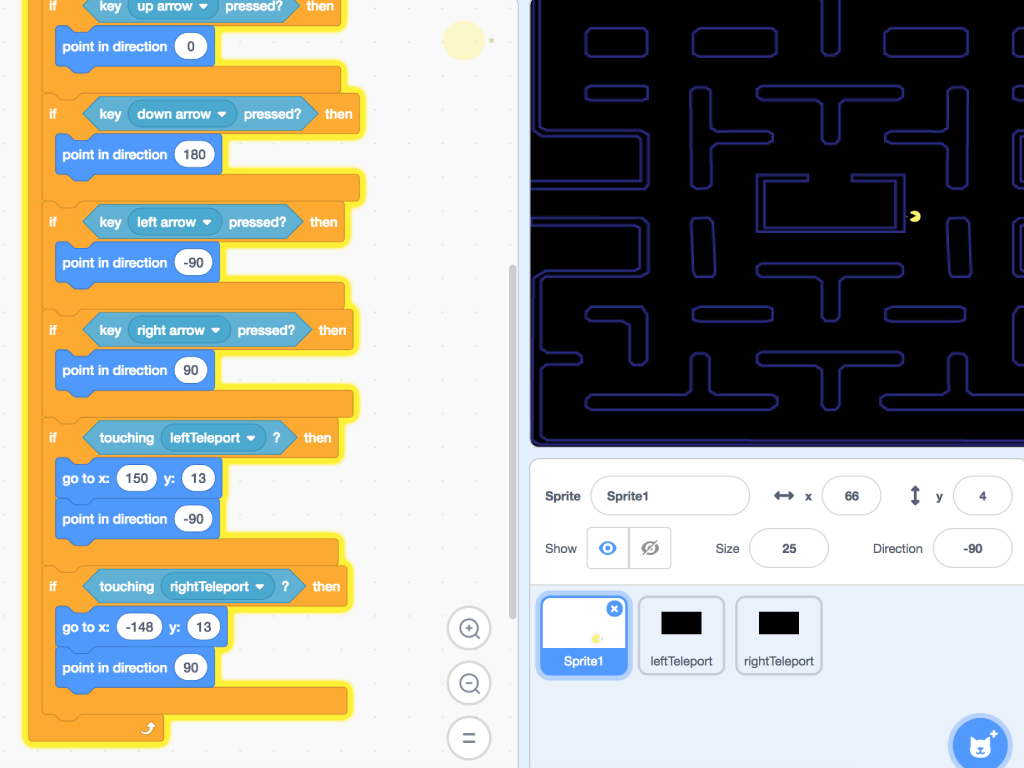This screenshot has width=1024, height=768.
Task: Click the x position arrows icon
Action: [x=784, y=496]
